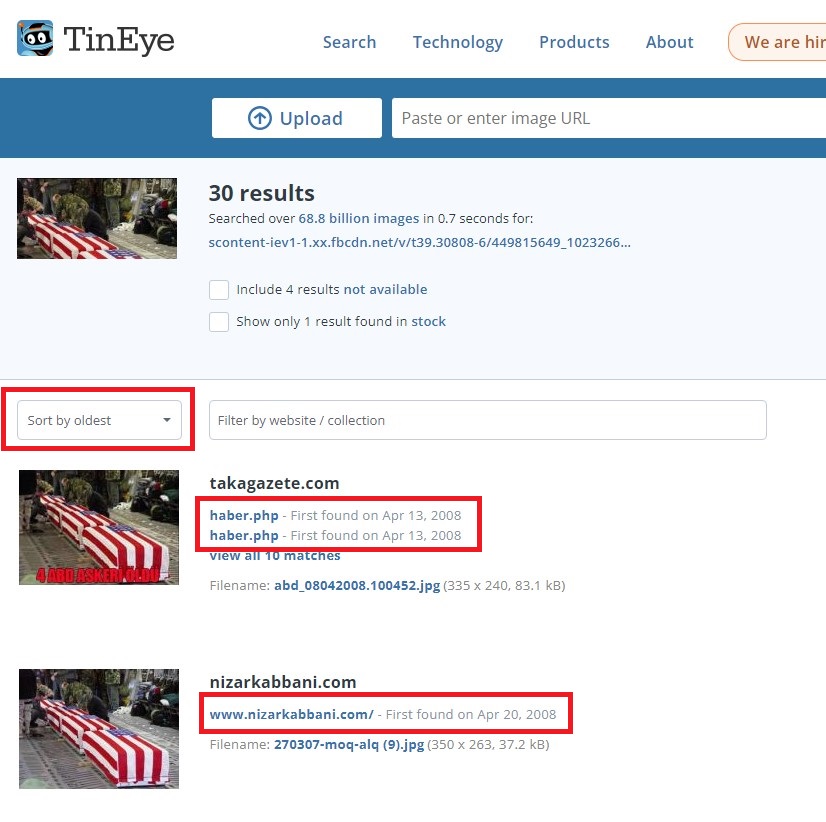Click the We are hiring button
This screenshot has height=822, width=826.
tap(778, 42)
